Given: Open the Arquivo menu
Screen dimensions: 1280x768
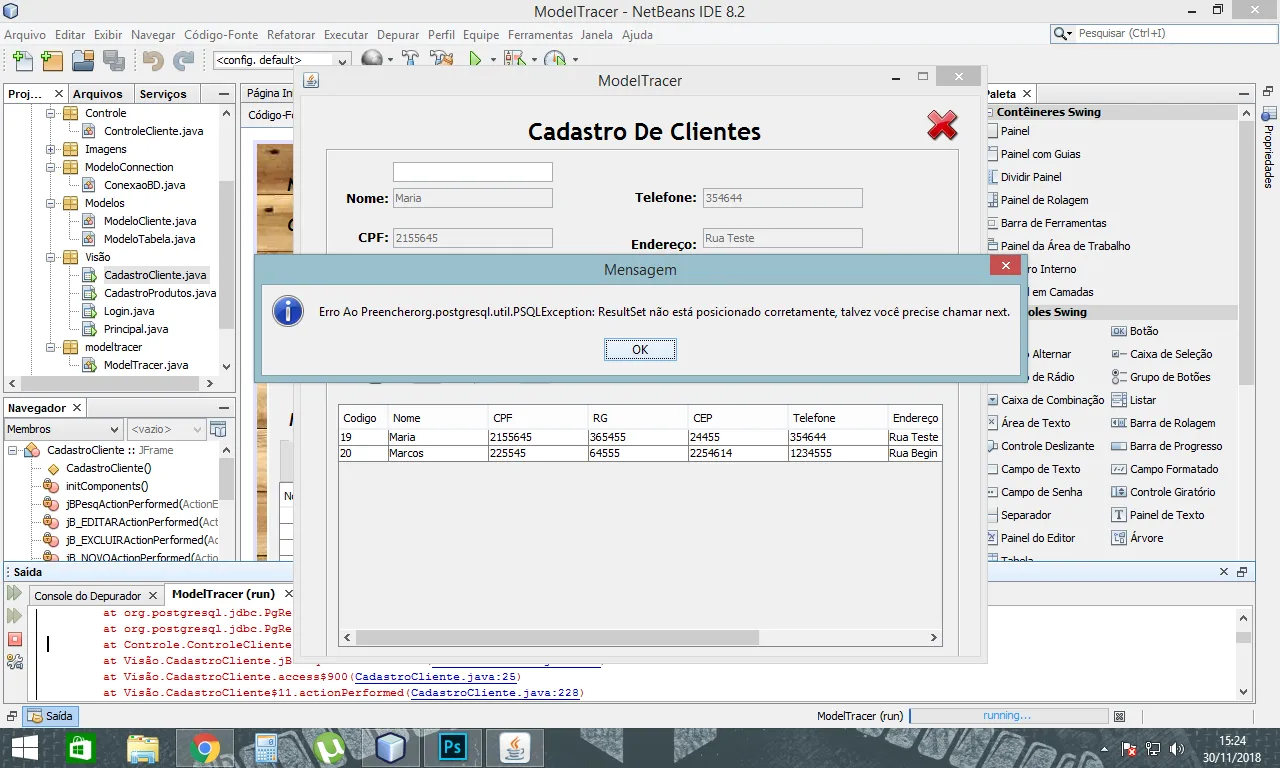Looking at the screenshot, I should click(25, 34).
